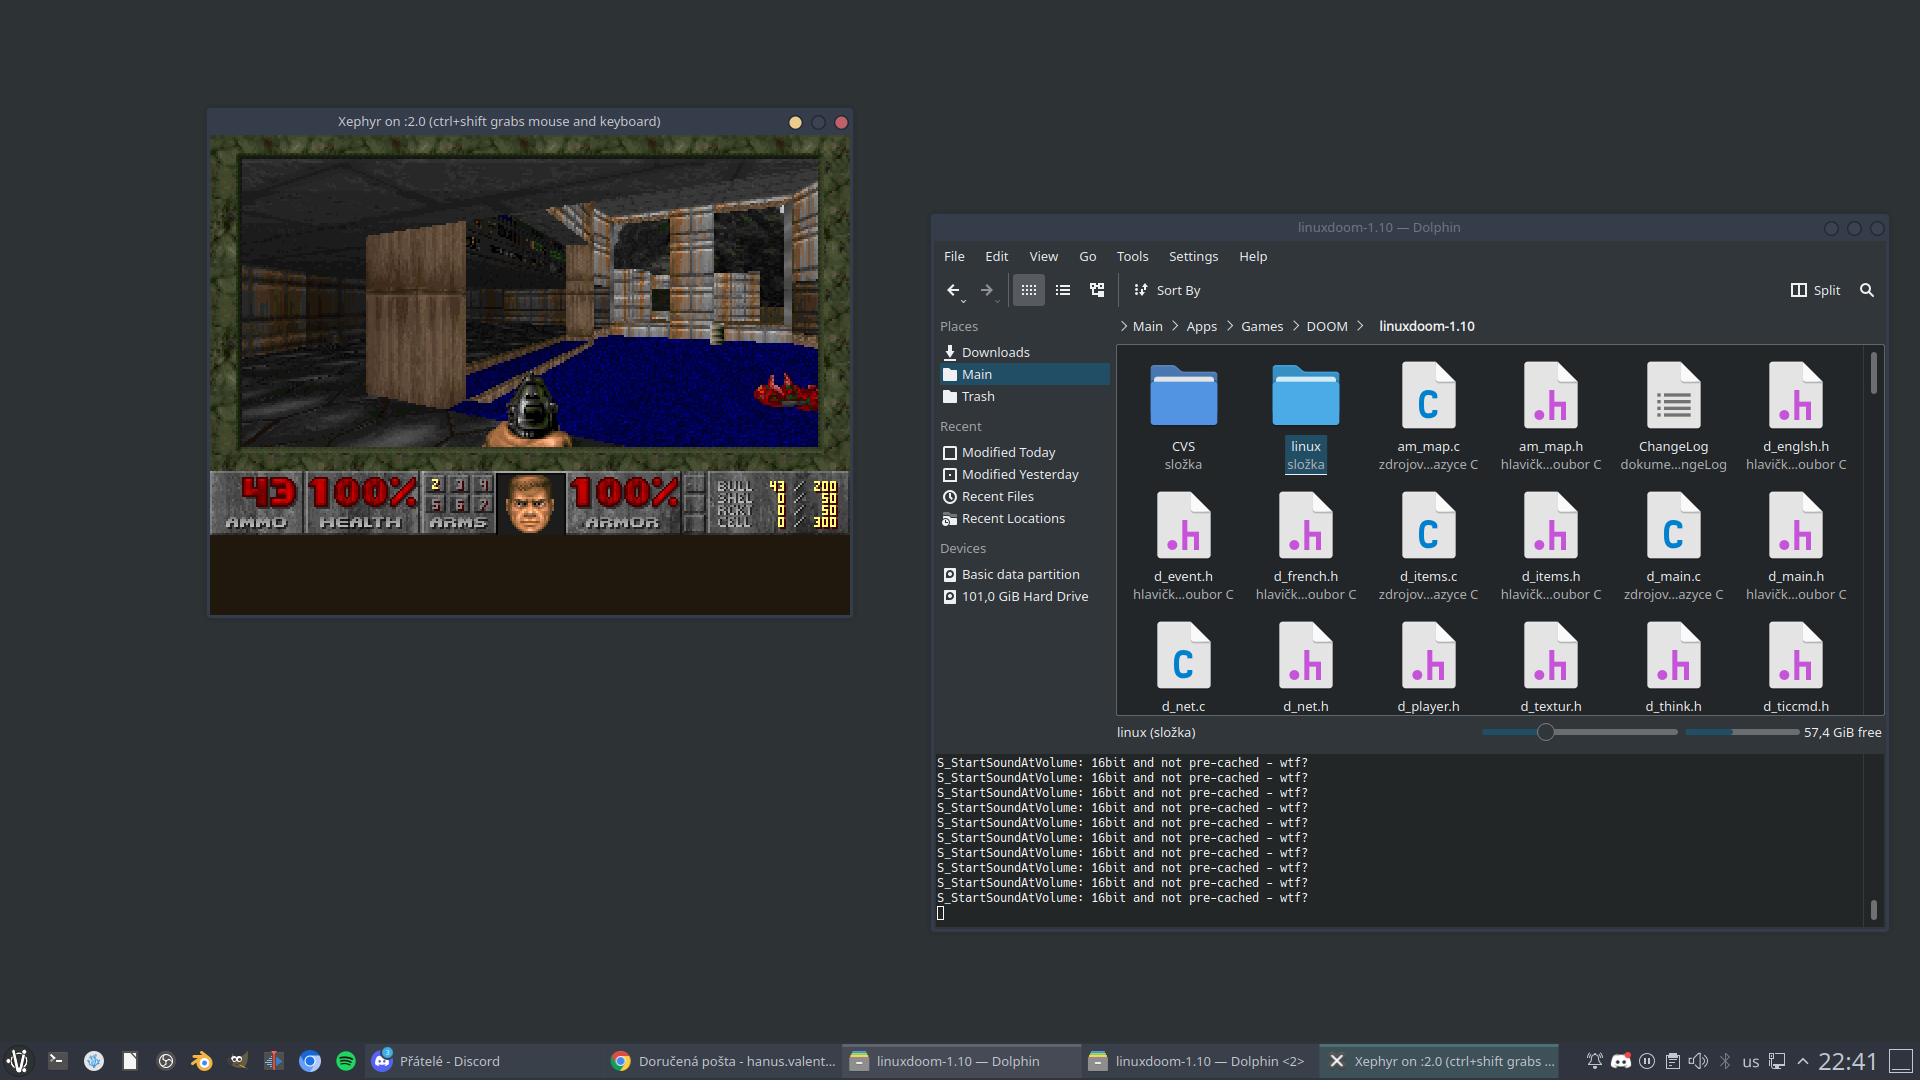This screenshot has width=1920, height=1080.
Task: Select the Modified Today filter
Action: coord(1008,452)
